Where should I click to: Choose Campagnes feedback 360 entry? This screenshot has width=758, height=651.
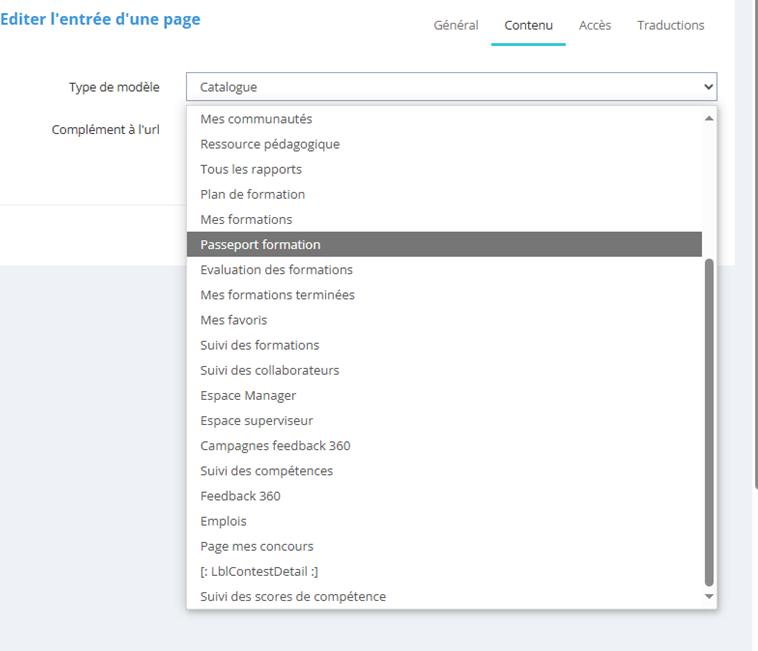275,445
